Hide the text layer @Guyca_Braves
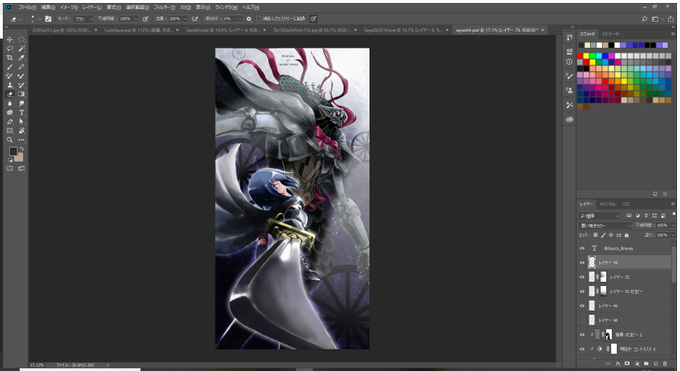 [582, 248]
